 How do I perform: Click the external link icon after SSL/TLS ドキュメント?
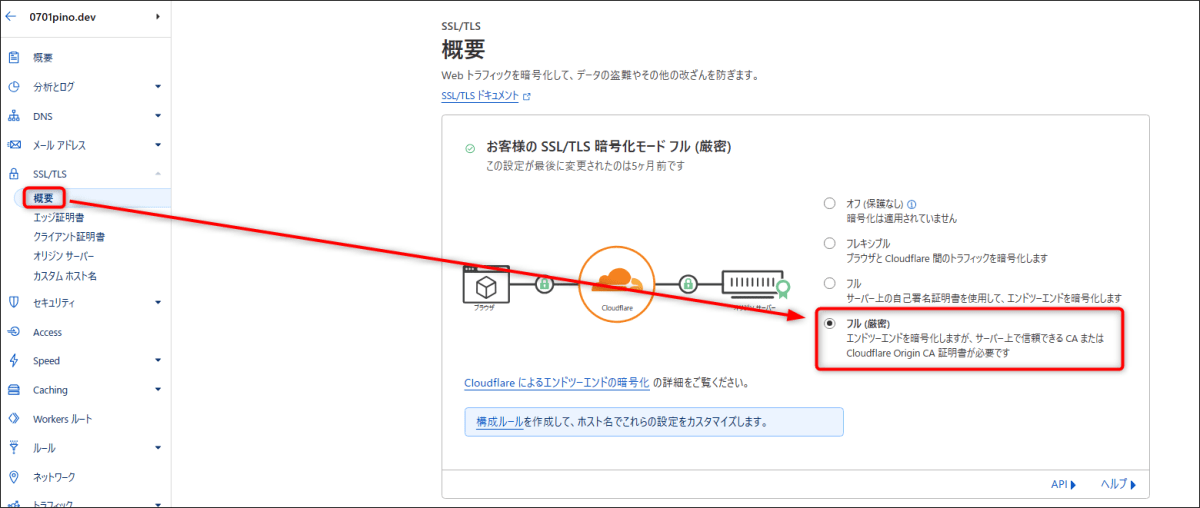coord(527,97)
